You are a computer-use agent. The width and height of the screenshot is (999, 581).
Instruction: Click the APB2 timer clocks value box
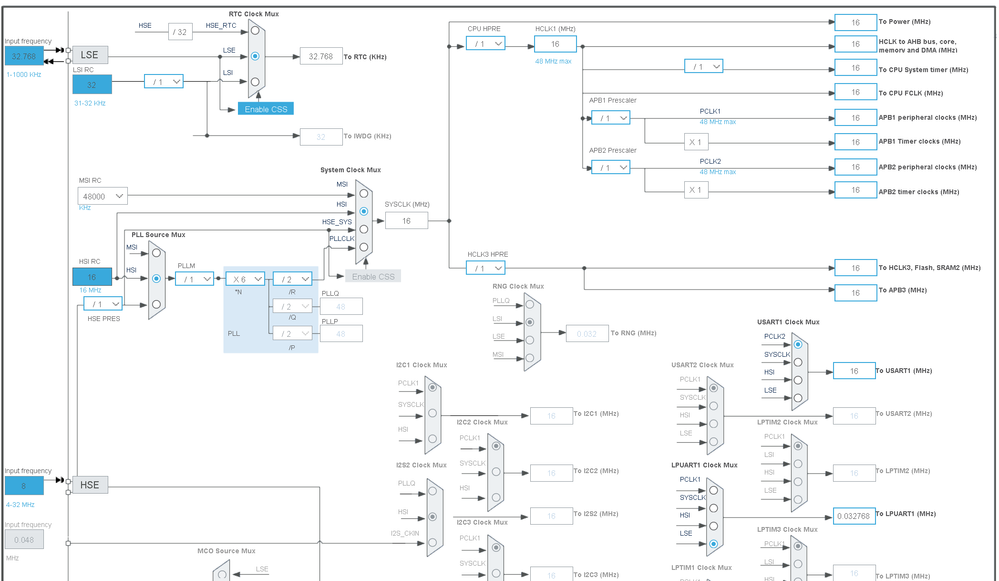(856, 190)
